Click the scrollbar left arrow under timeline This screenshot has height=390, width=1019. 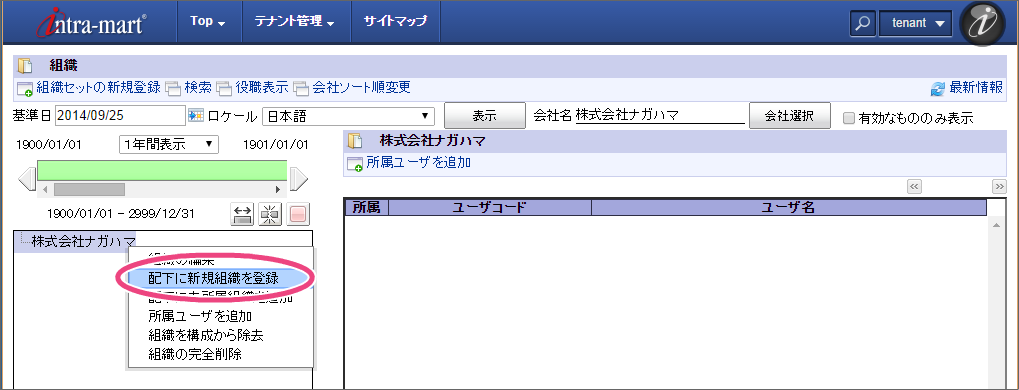coord(44,190)
